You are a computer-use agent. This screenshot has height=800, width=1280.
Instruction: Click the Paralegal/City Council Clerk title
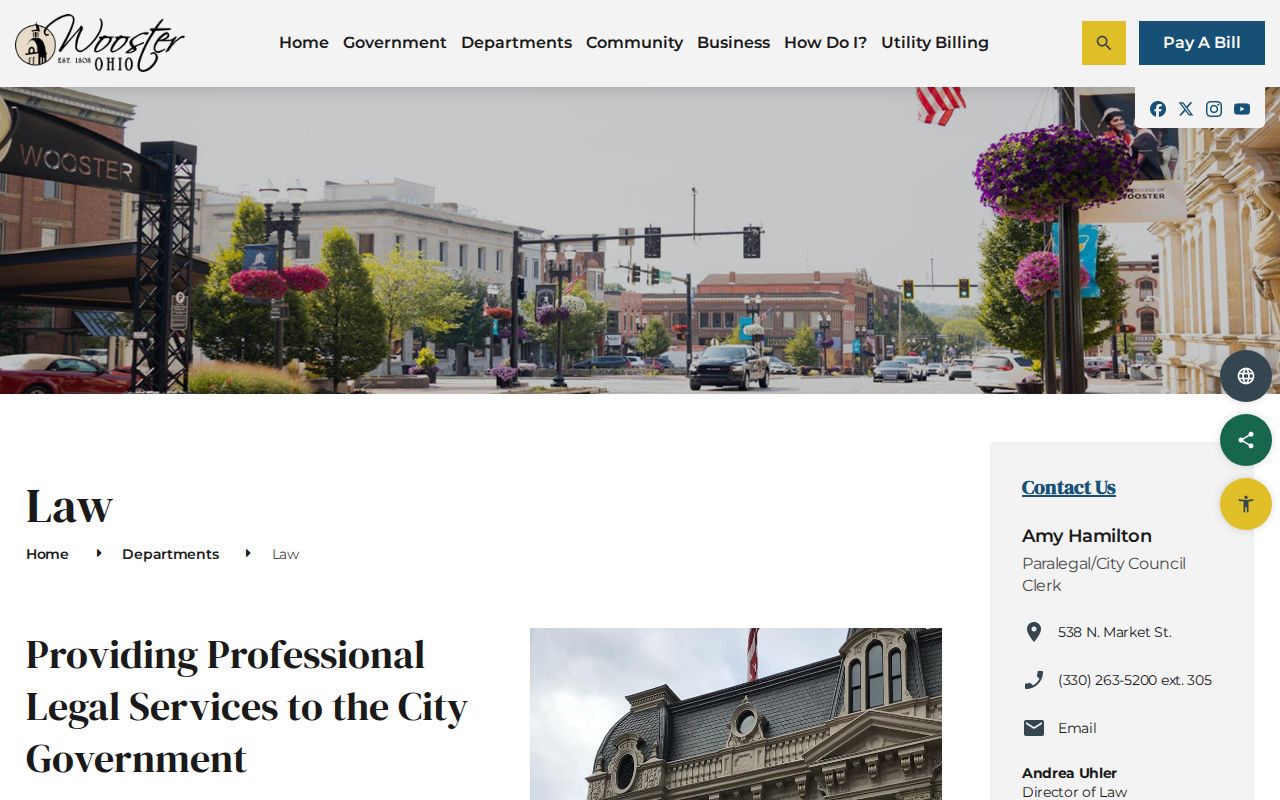[x=1104, y=574]
